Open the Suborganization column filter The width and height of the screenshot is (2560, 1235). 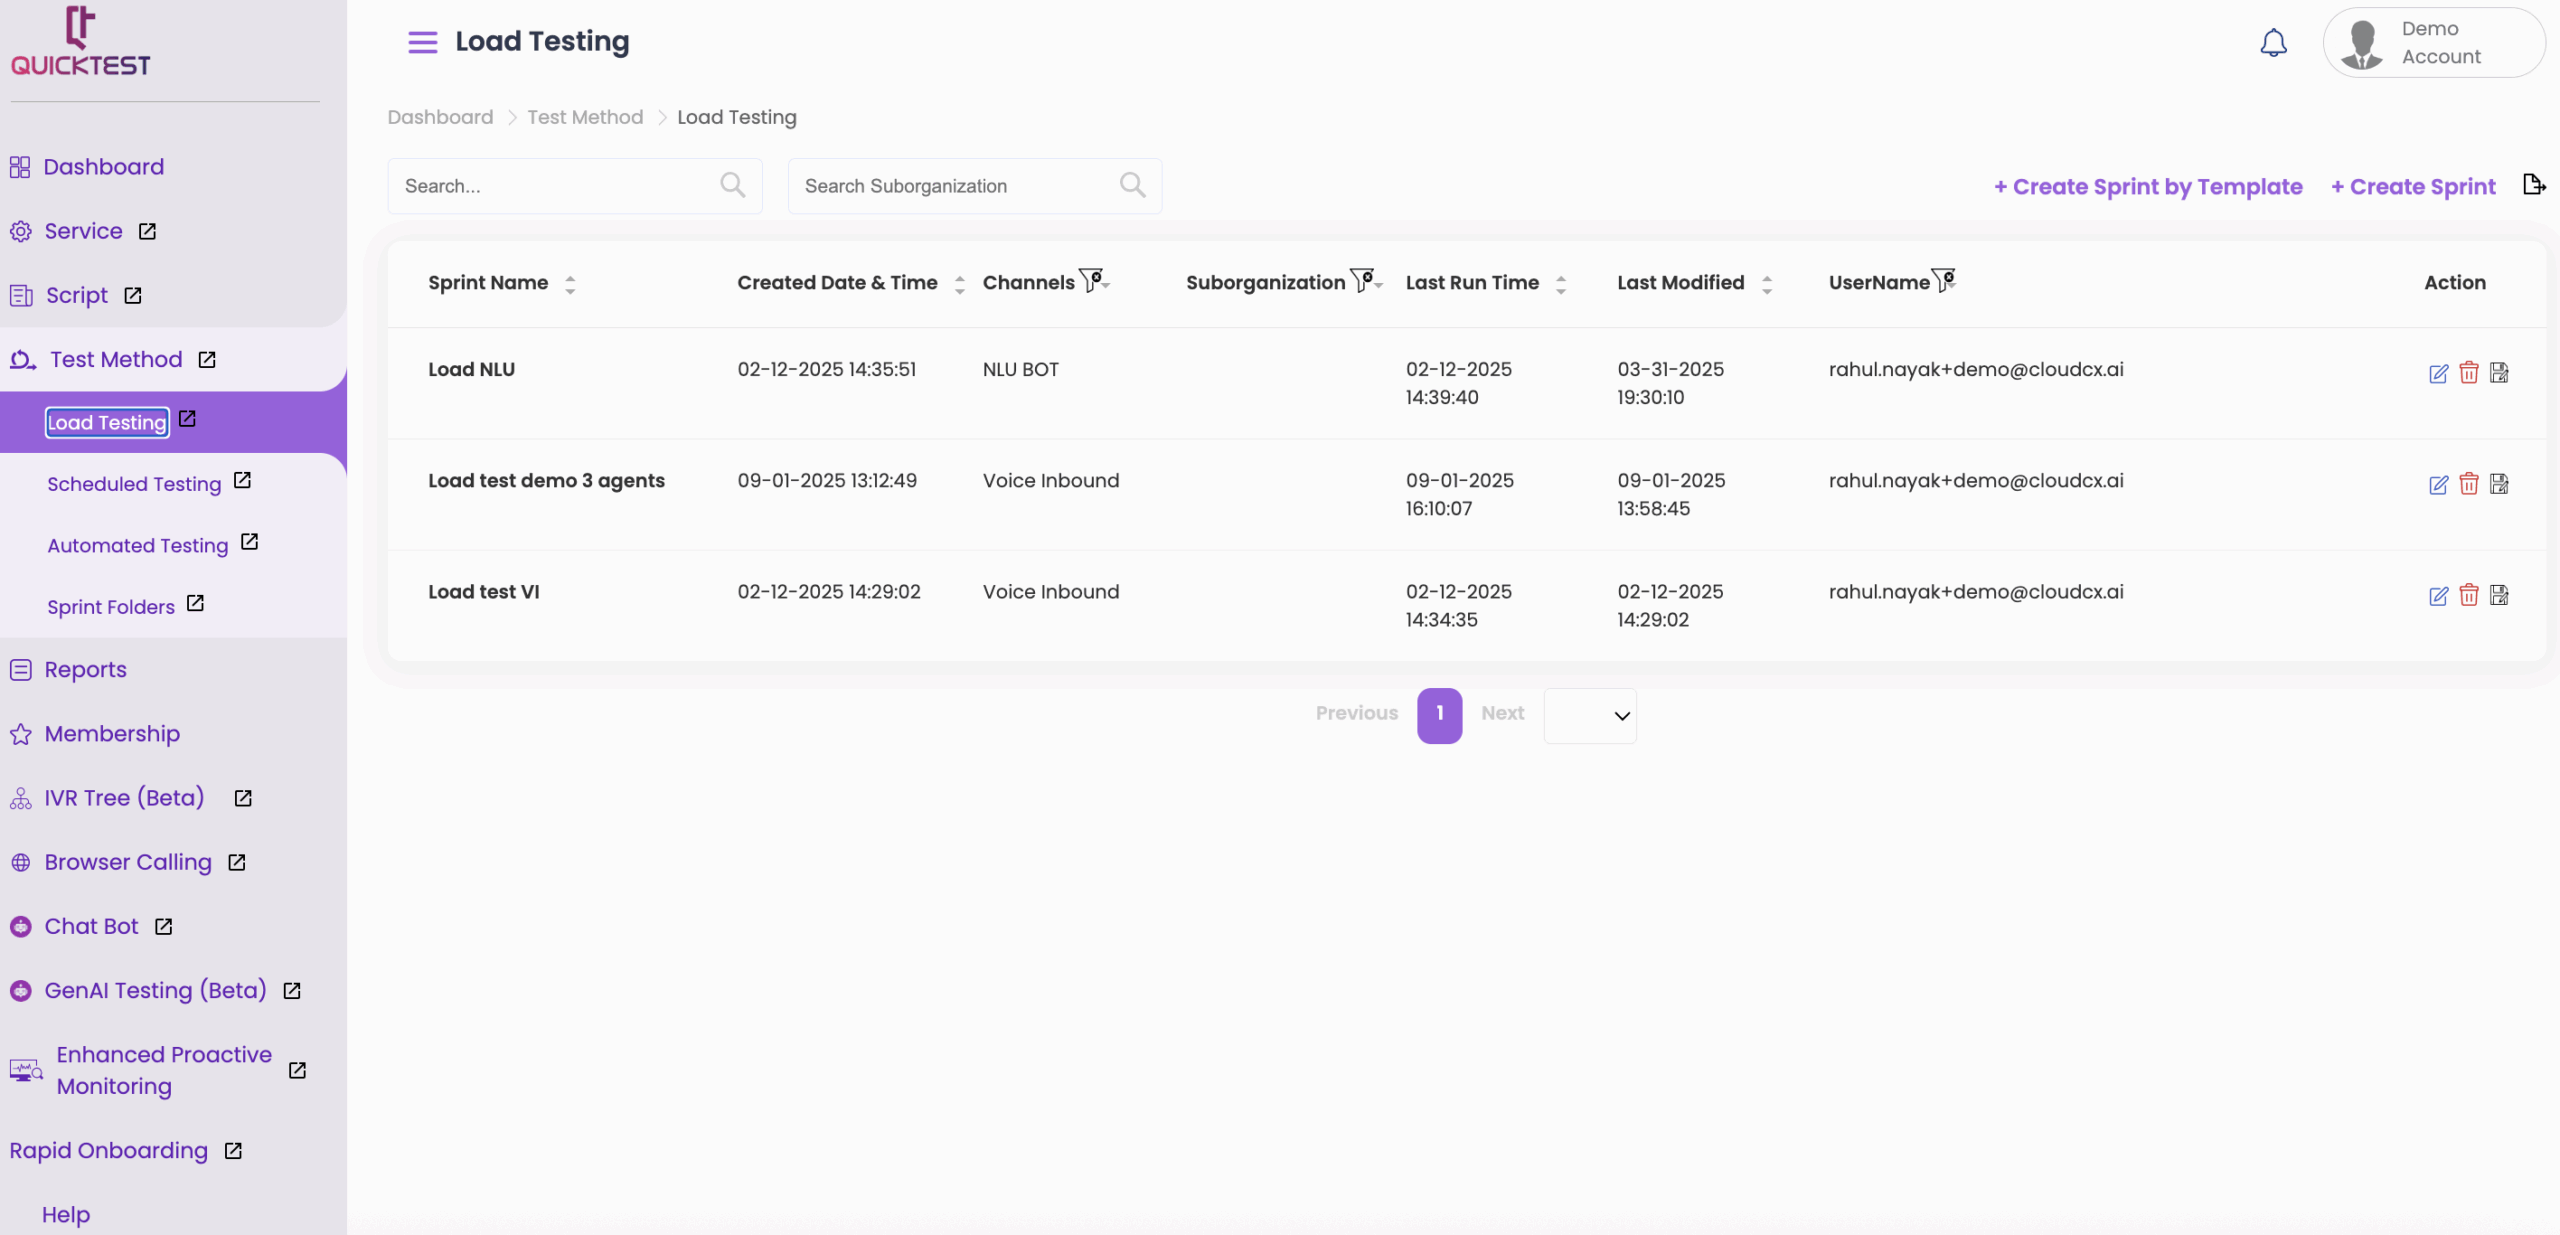click(1364, 281)
